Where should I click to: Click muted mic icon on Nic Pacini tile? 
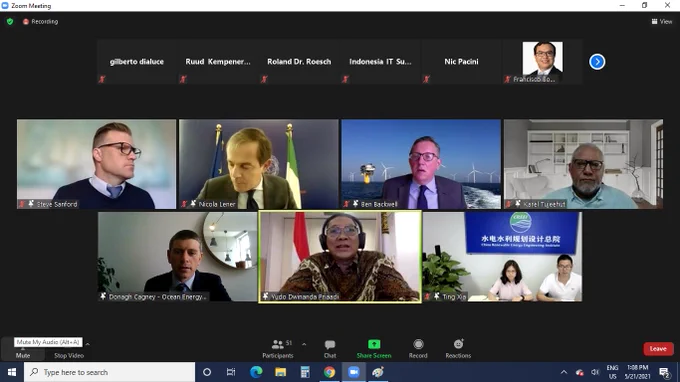(x=427, y=79)
